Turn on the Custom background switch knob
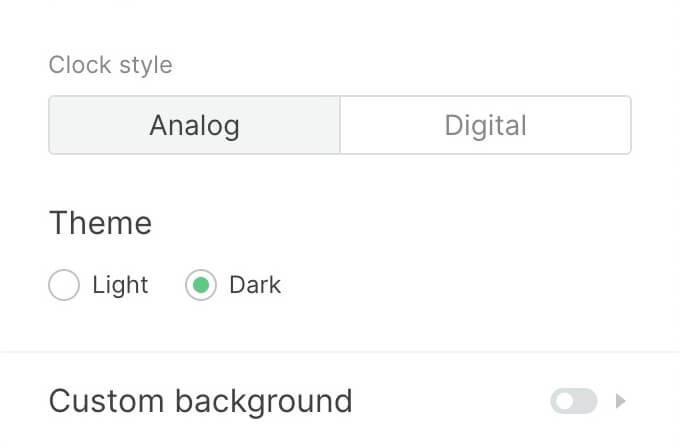This screenshot has height=448, width=680. point(565,402)
